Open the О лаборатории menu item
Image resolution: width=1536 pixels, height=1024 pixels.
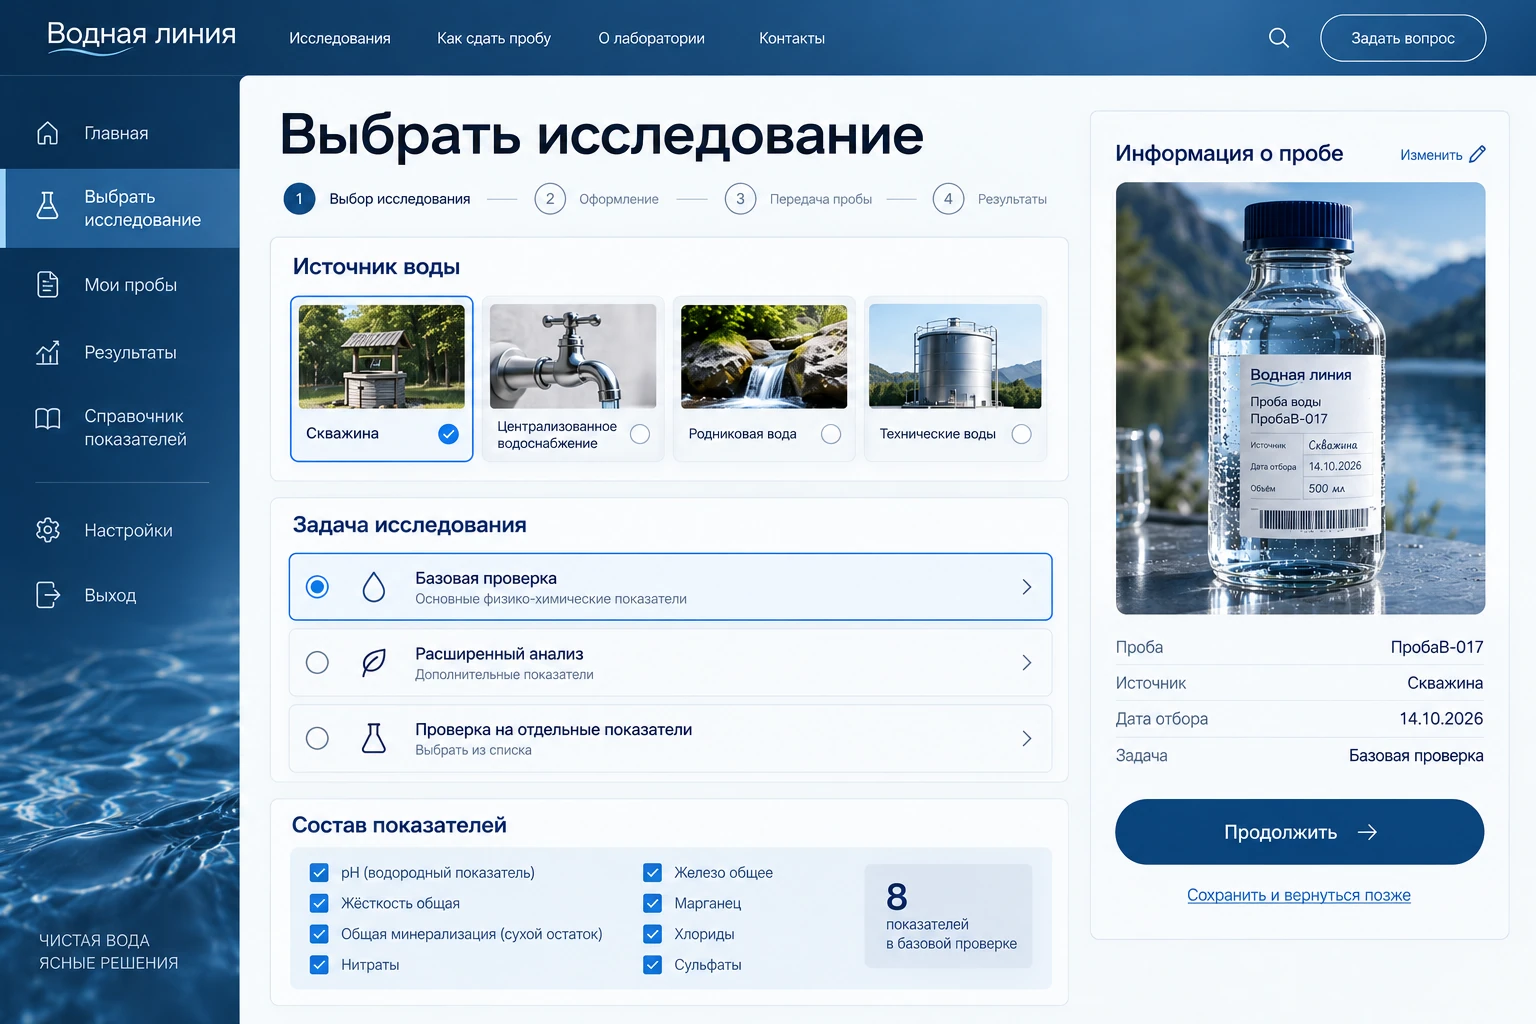tap(651, 38)
